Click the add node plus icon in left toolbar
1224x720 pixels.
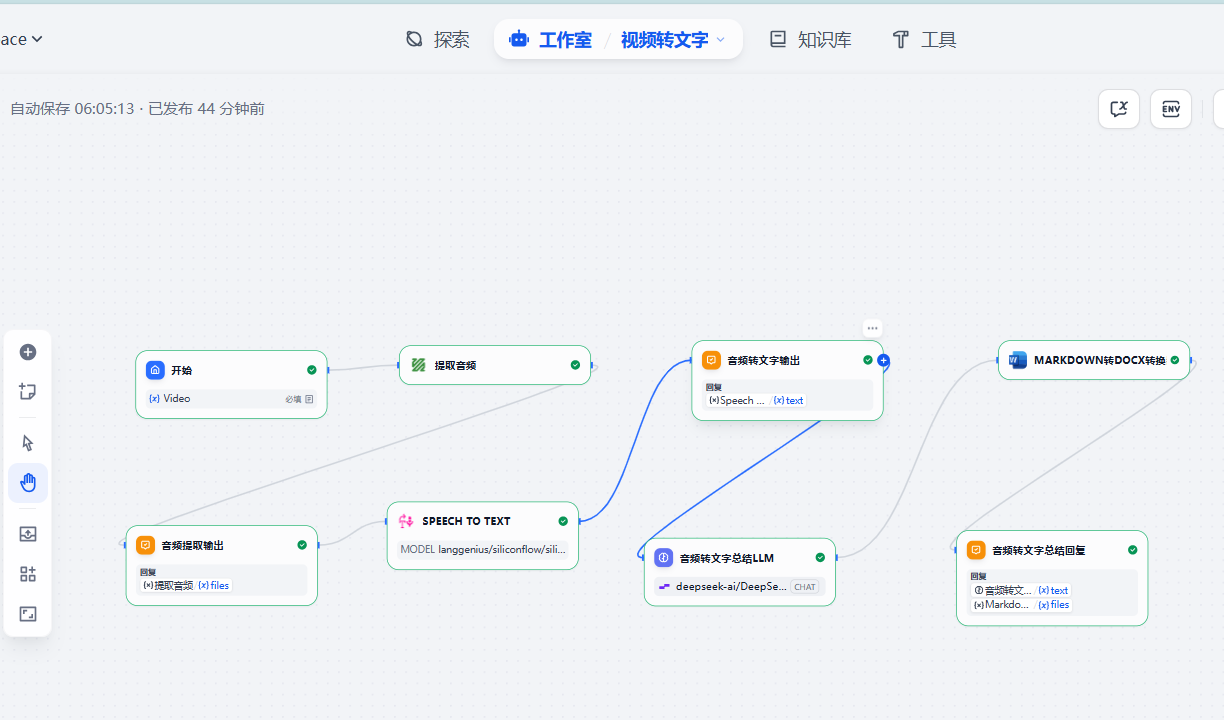(28, 352)
